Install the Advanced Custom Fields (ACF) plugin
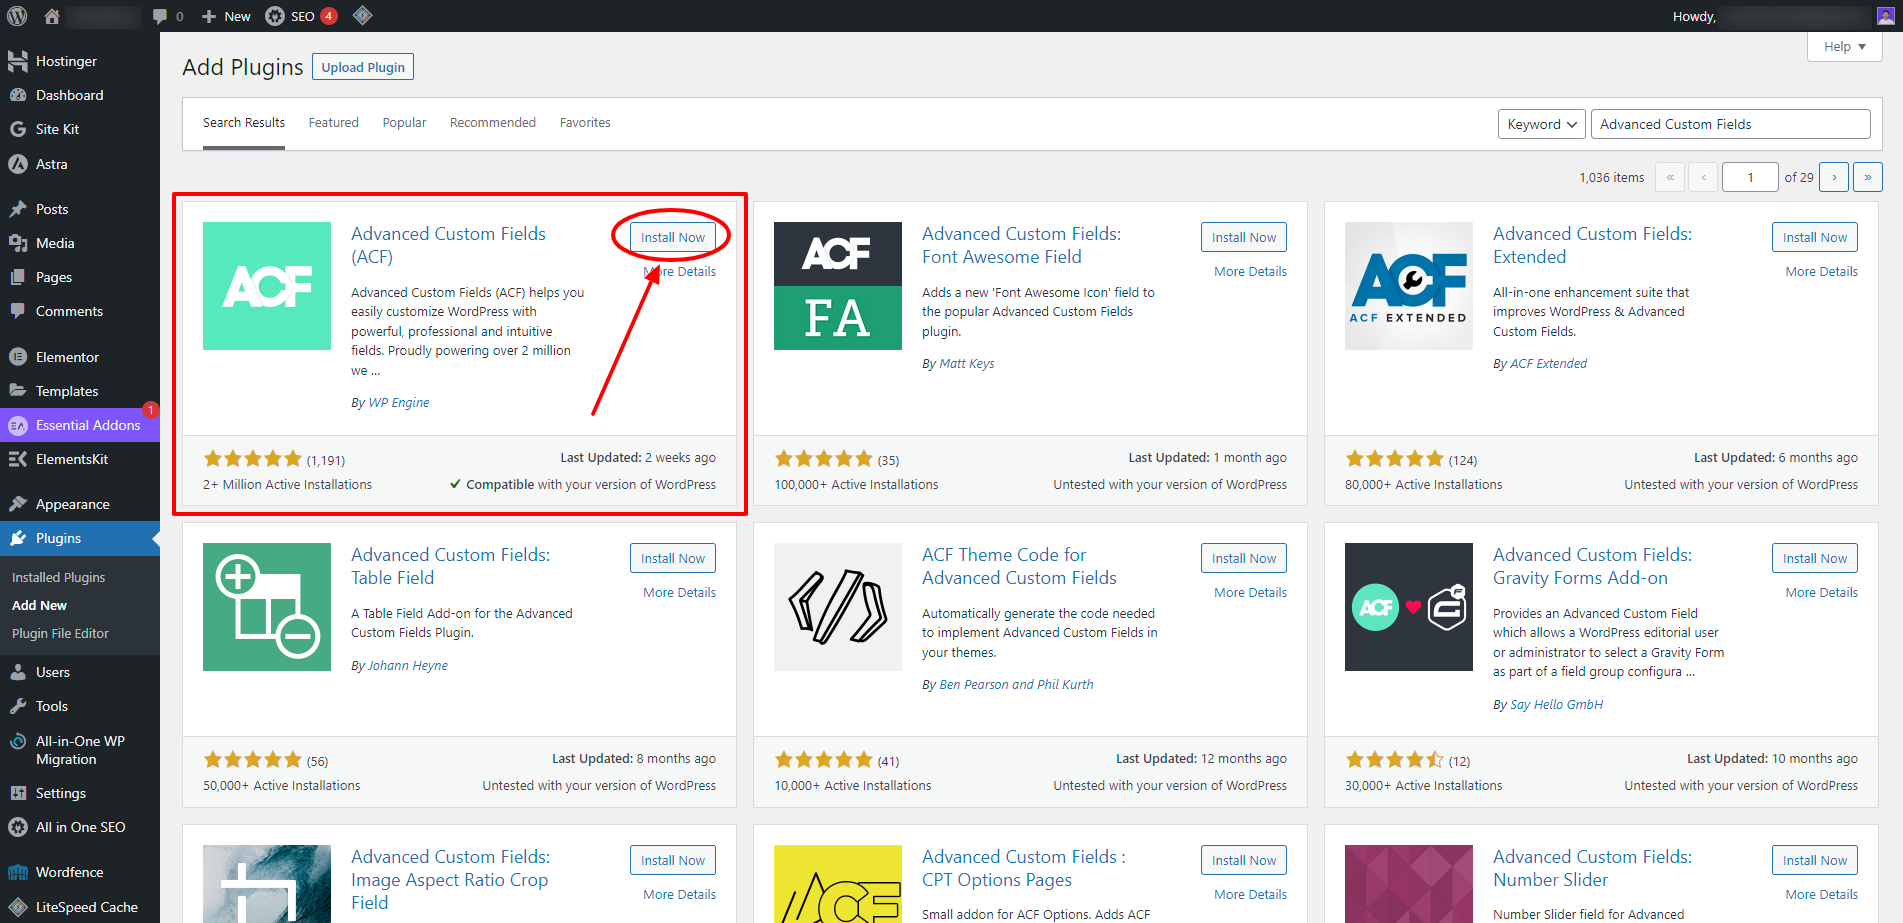Image resolution: width=1903 pixels, height=923 pixels. [672, 237]
